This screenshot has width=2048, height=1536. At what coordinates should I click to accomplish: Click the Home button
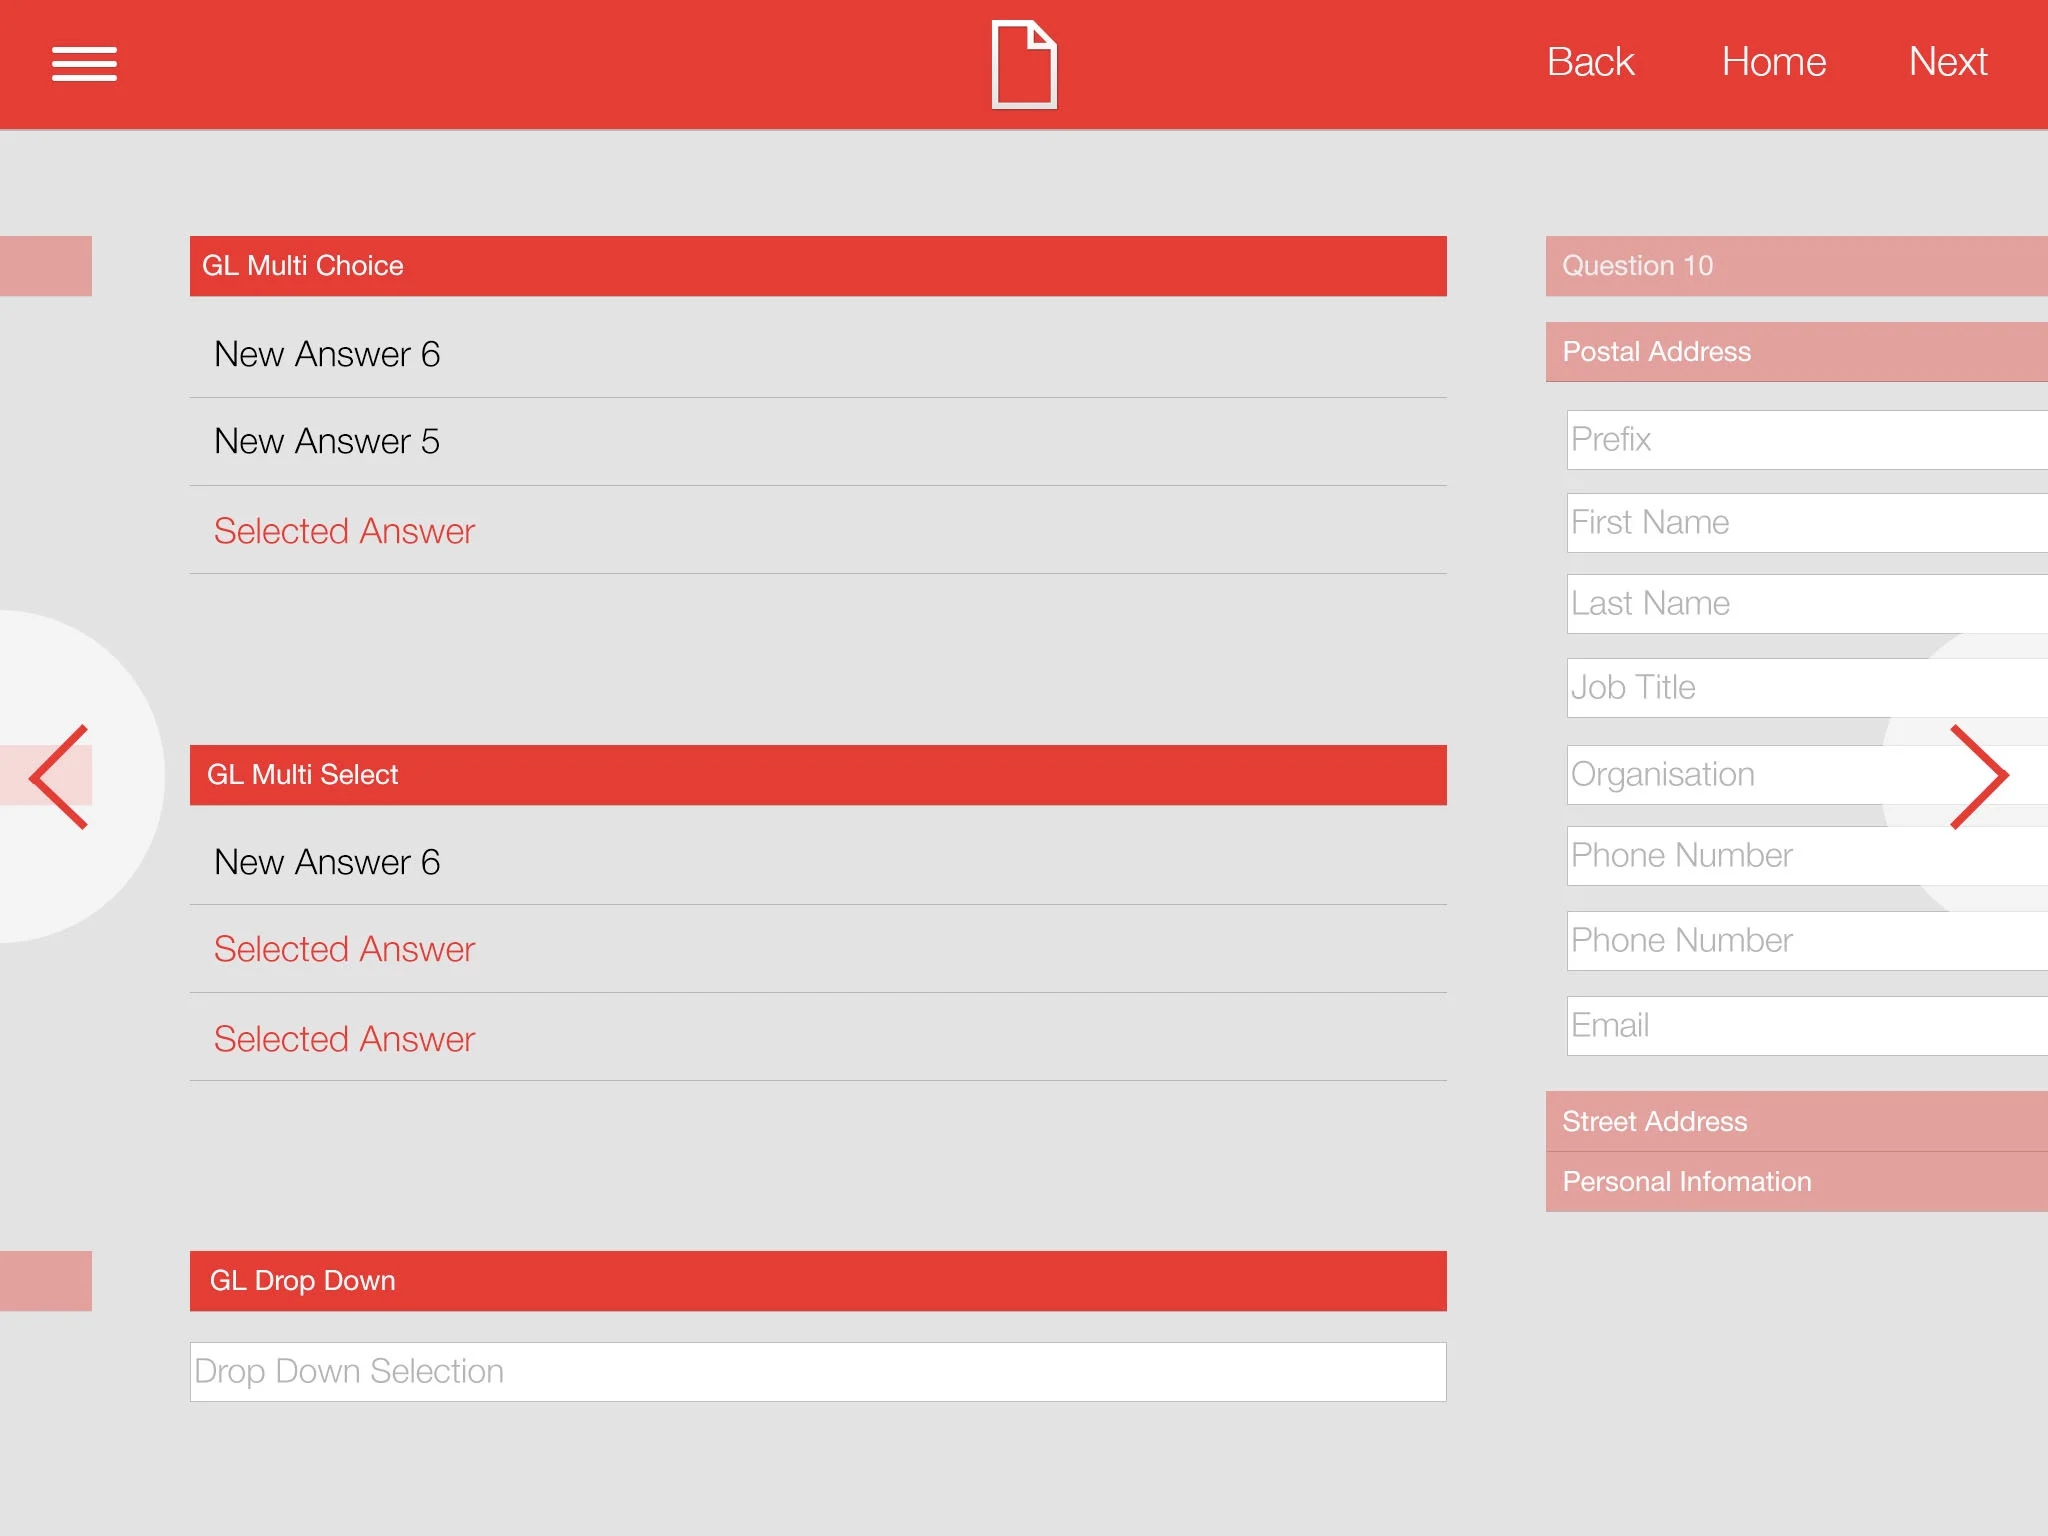[1773, 62]
